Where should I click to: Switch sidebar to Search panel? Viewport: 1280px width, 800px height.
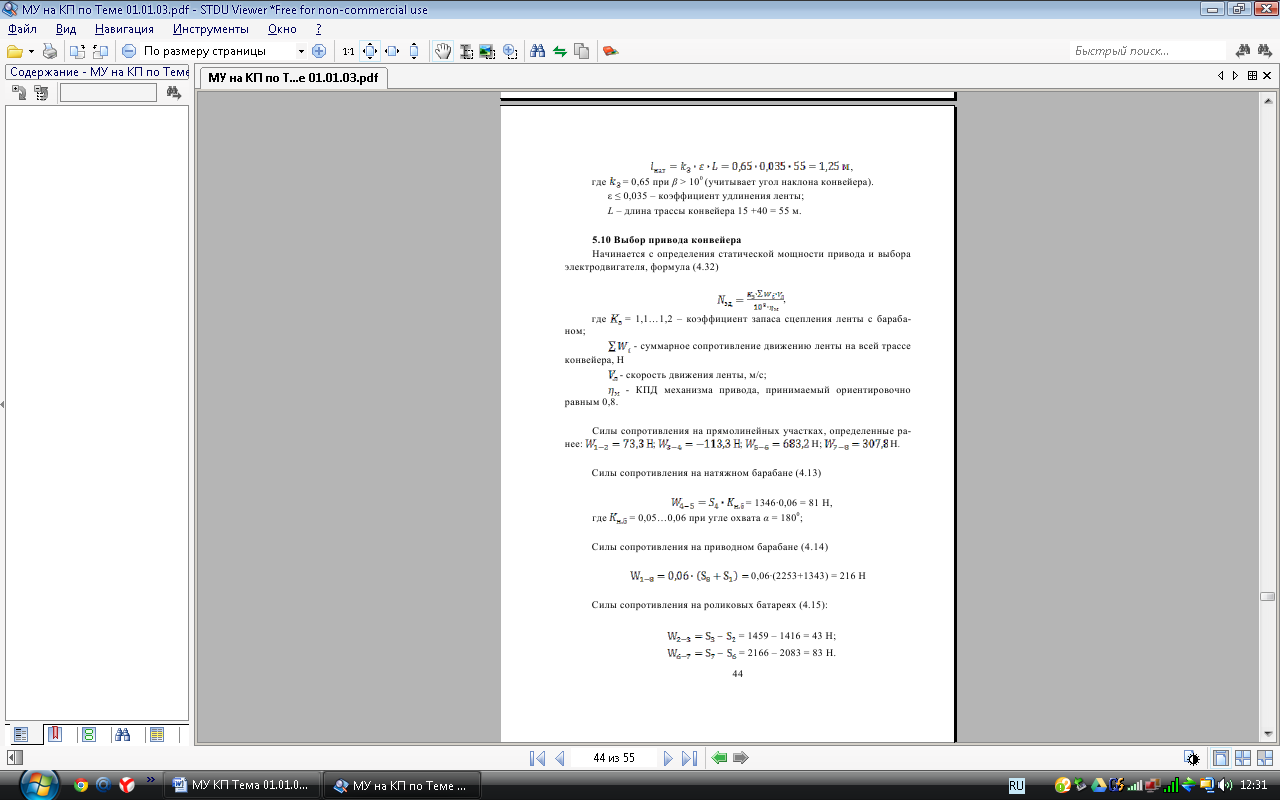tap(123, 735)
